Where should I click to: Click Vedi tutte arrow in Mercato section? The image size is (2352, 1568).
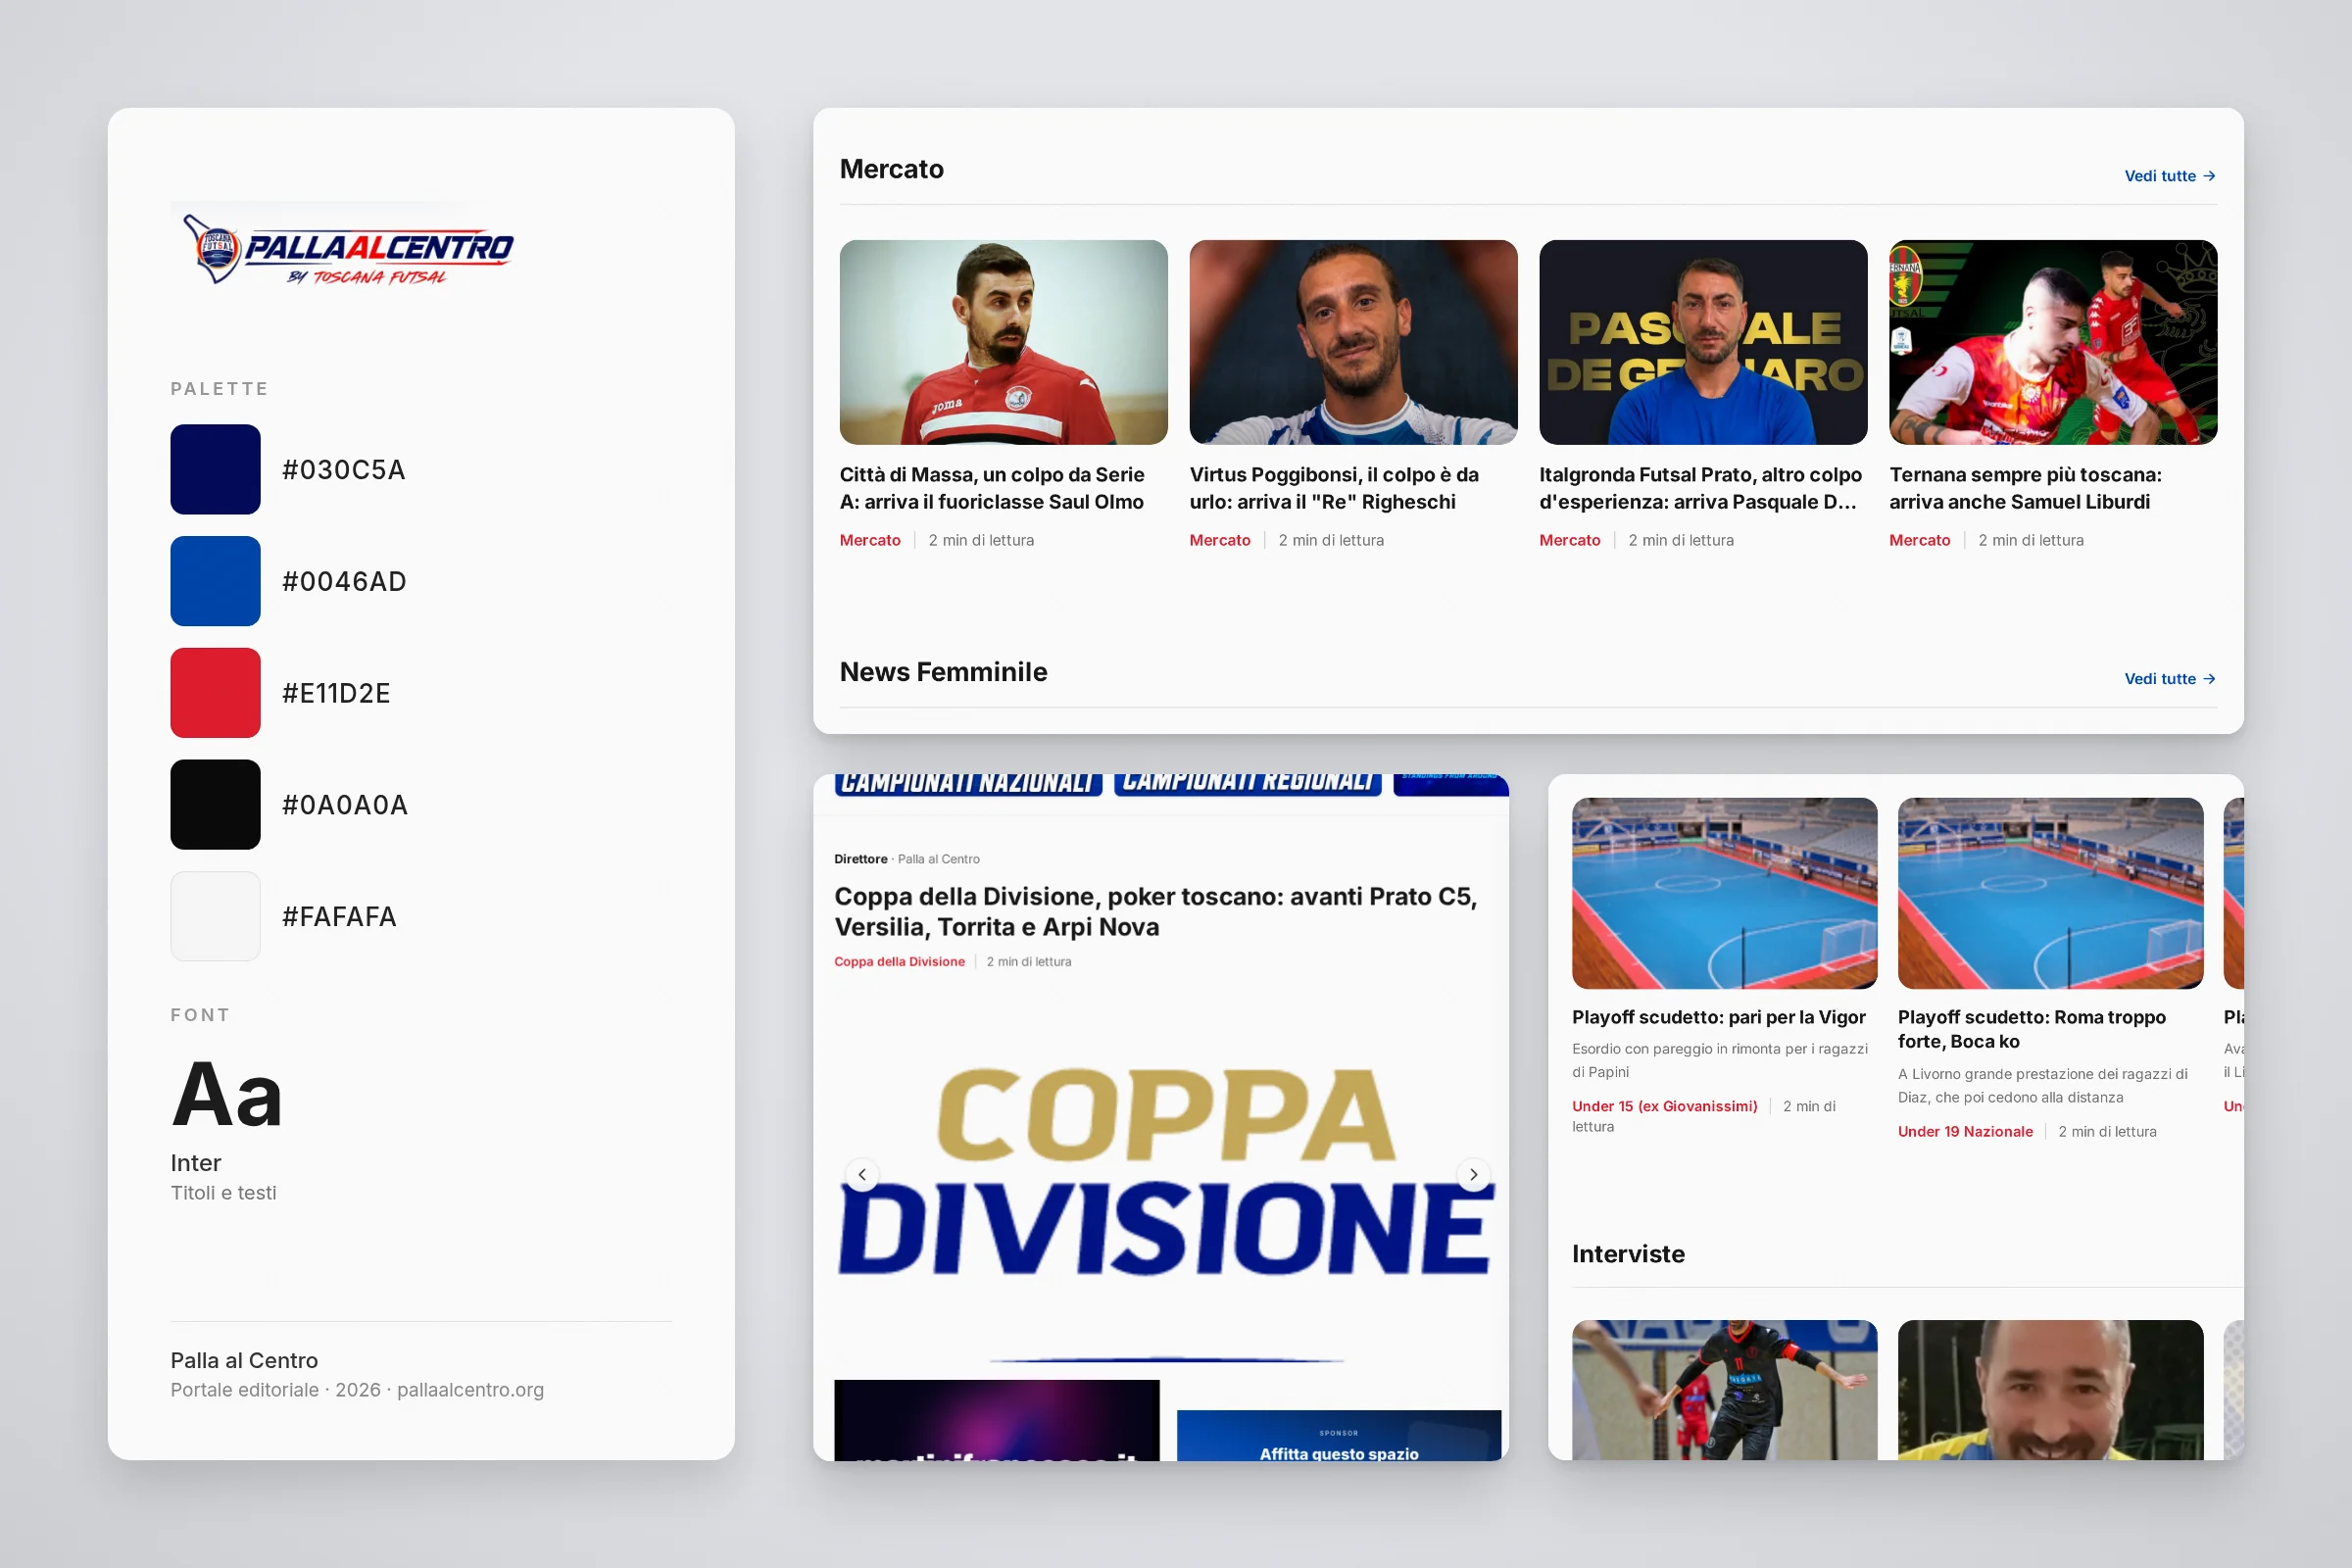point(2170,176)
